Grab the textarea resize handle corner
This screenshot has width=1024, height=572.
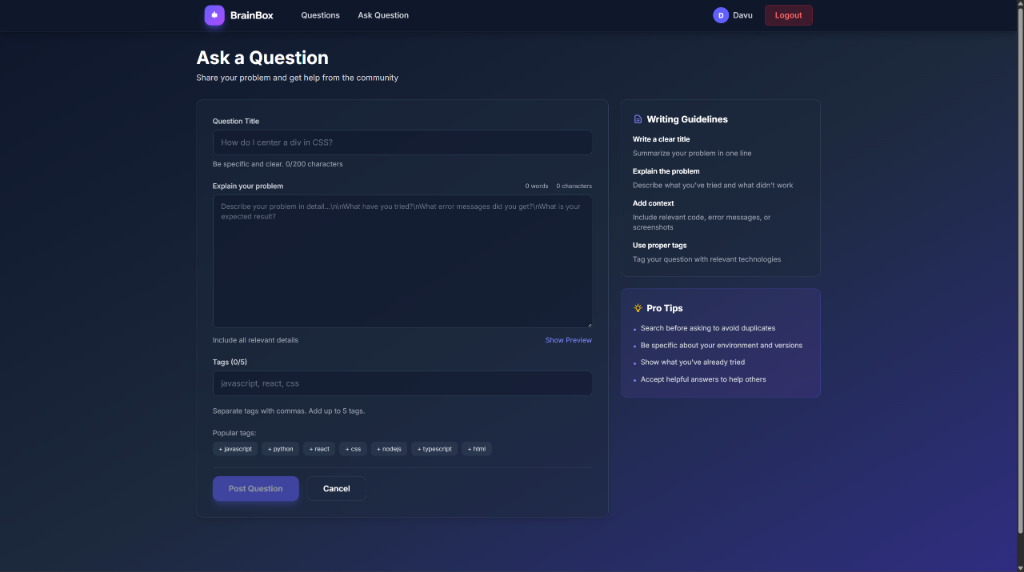589,324
